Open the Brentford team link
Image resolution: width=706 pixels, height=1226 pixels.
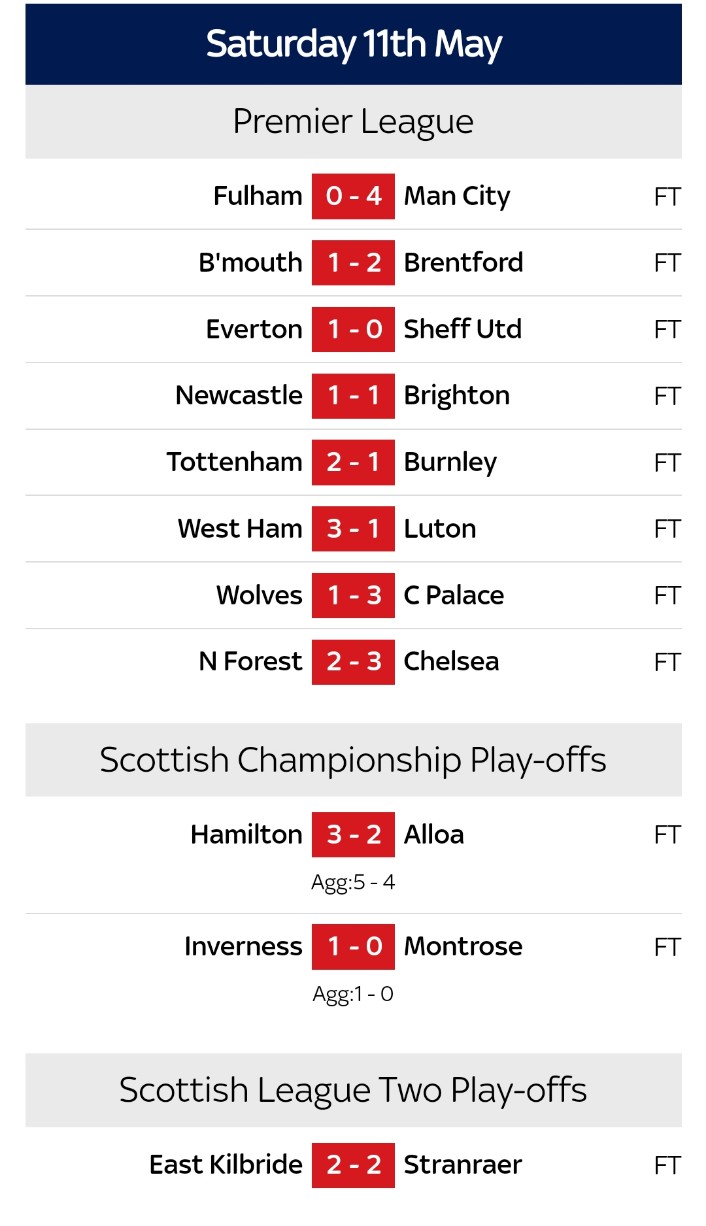[463, 262]
